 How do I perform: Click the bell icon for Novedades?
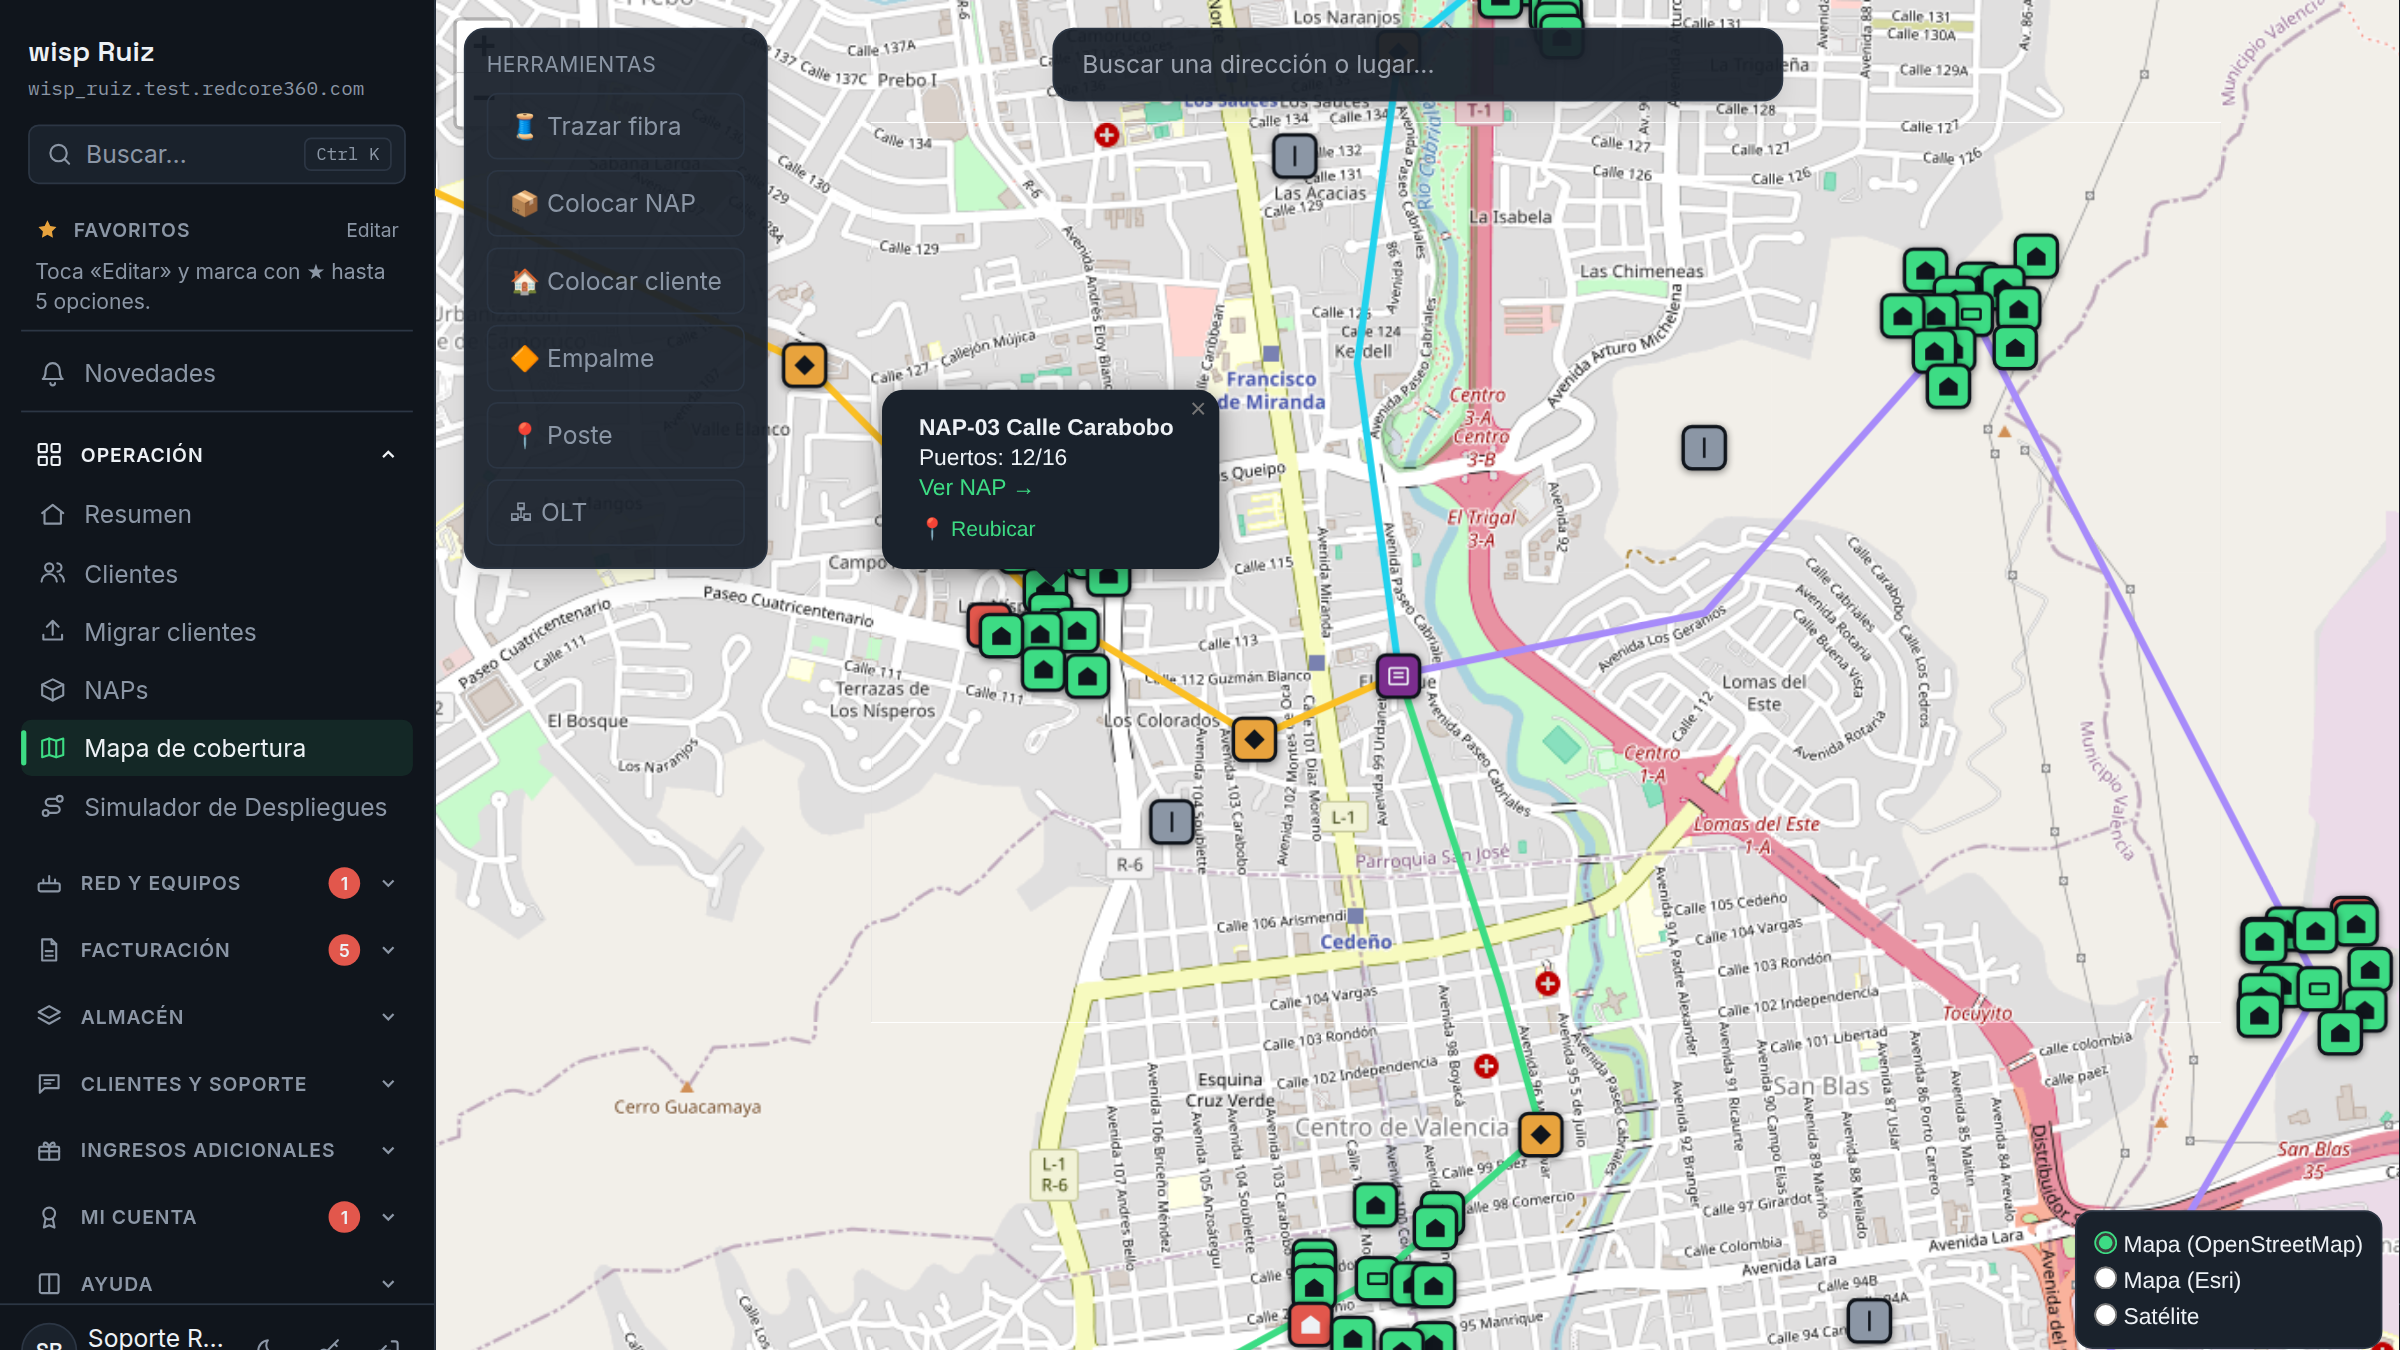53,373
